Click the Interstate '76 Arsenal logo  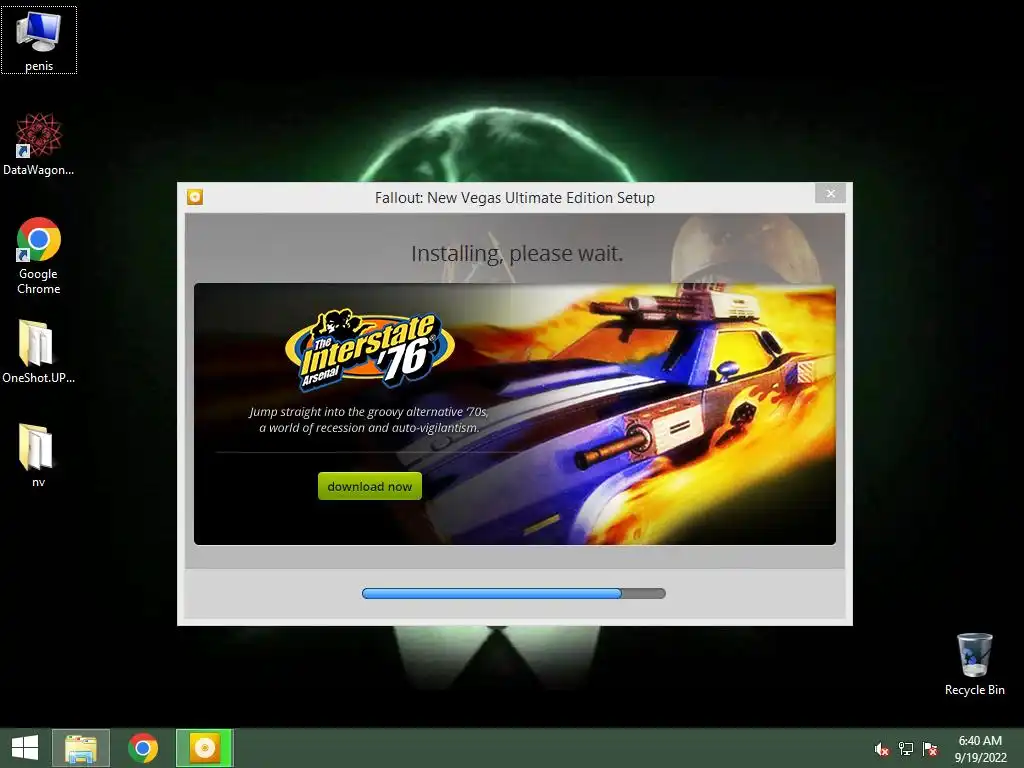pyautogui.click(x=369, y=350)
